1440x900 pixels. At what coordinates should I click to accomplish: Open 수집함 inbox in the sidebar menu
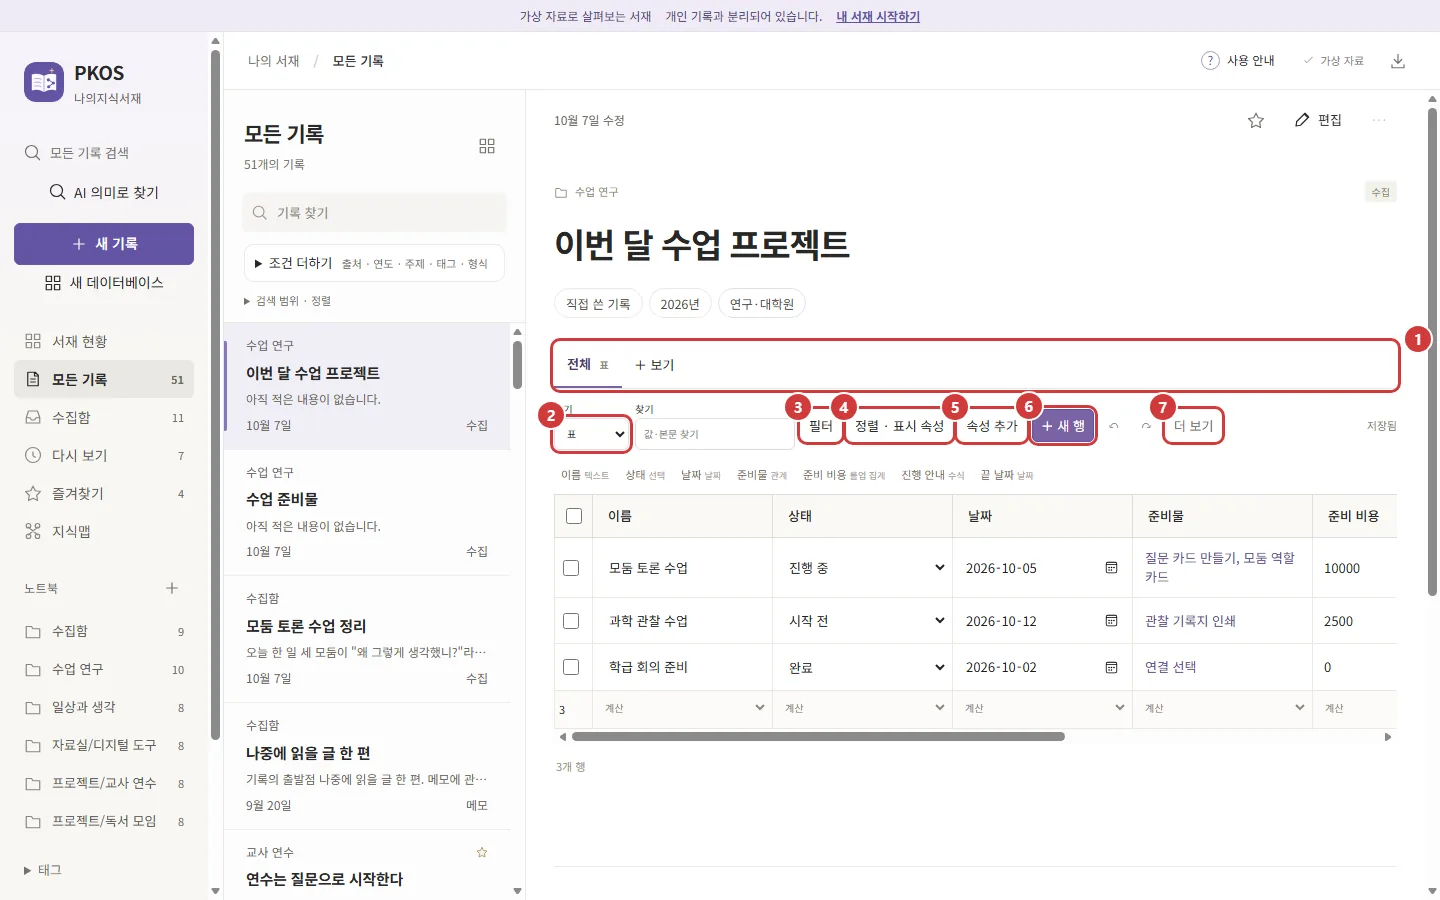coord(104,417)
